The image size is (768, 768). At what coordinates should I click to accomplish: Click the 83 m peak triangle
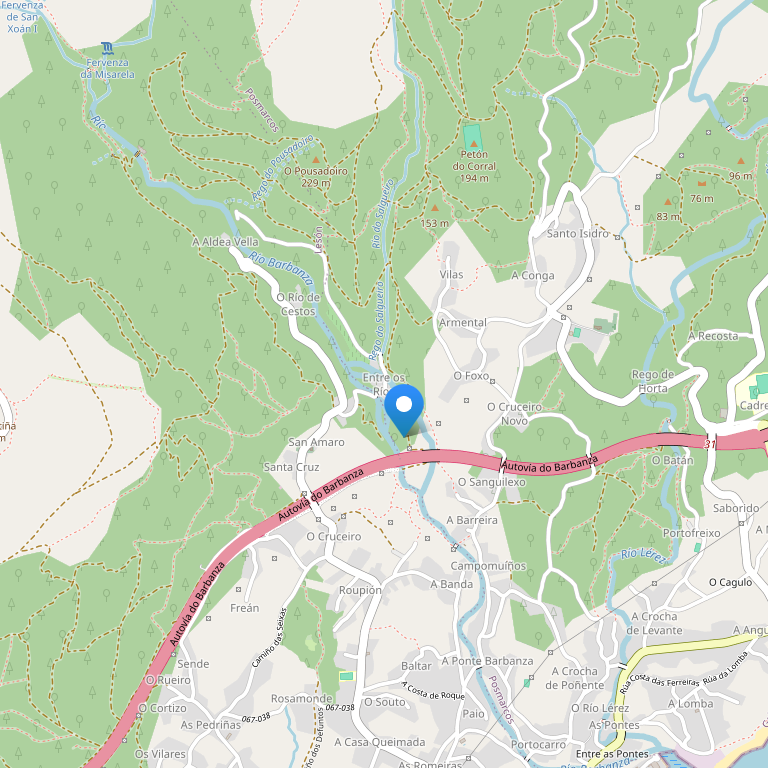point(668,201)
